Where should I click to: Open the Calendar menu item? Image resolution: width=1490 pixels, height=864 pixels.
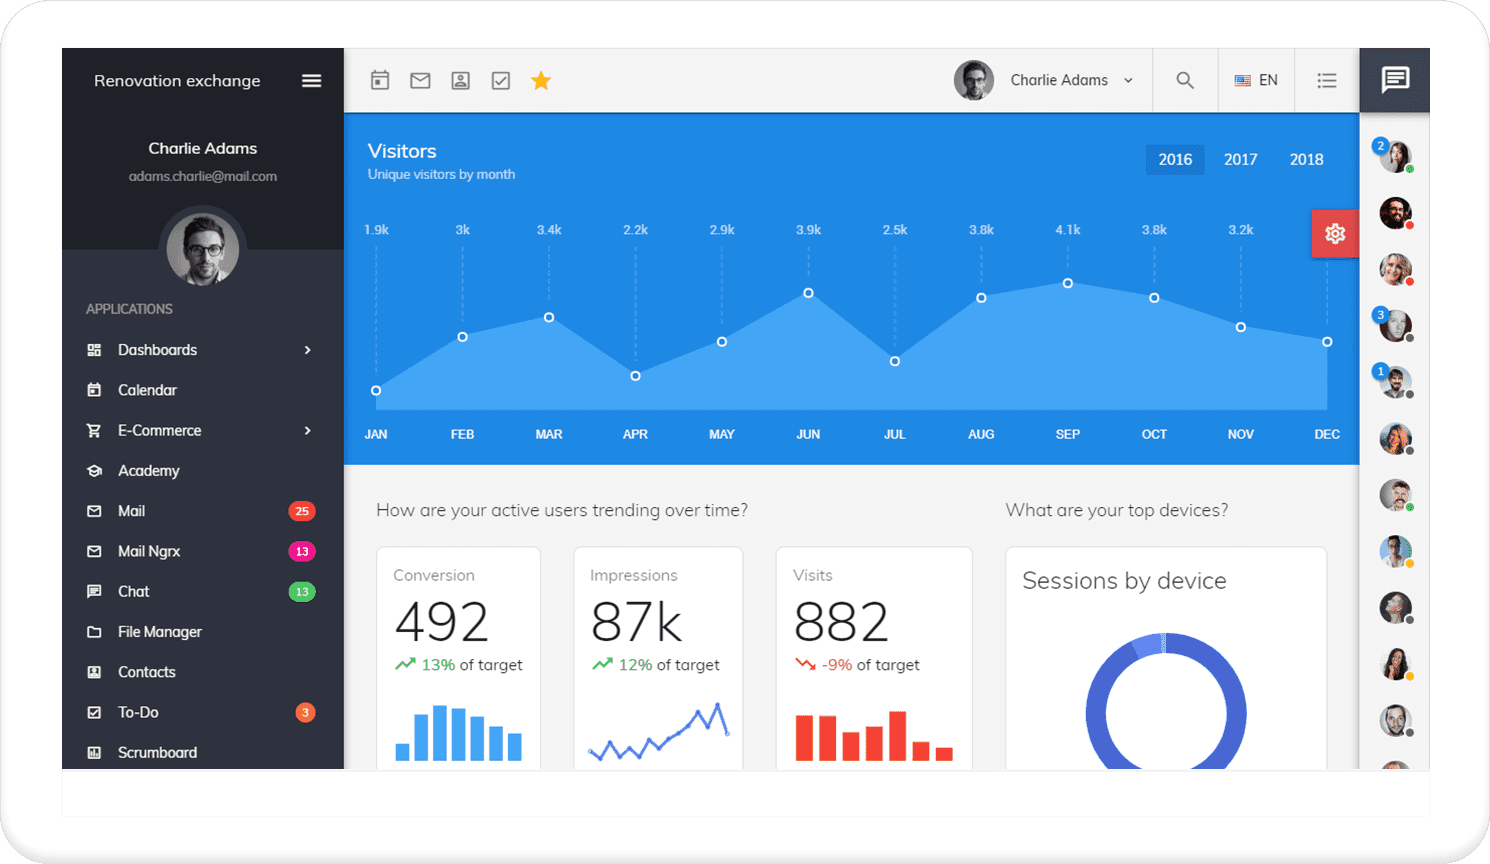coord(203,390)
